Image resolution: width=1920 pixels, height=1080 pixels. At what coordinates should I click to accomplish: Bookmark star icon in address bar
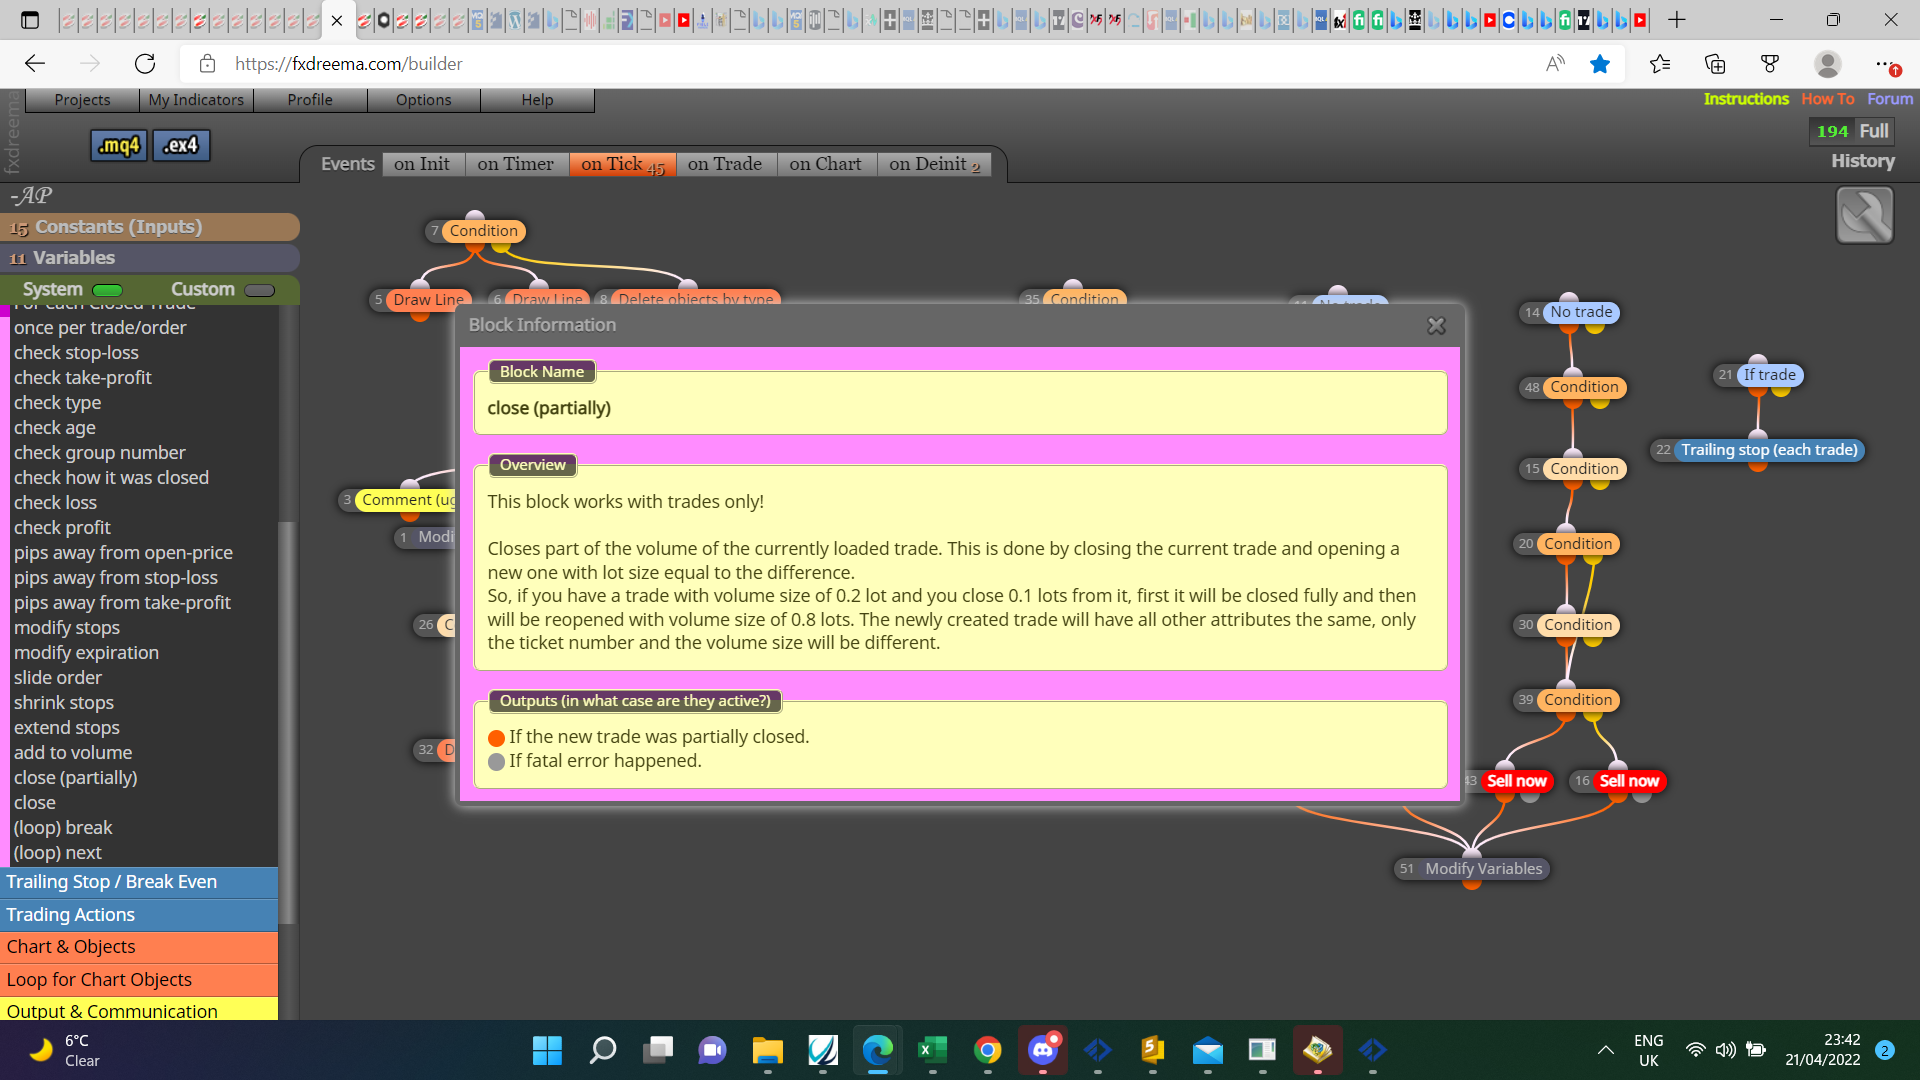pyautogui.click(x=1600, y=64)
